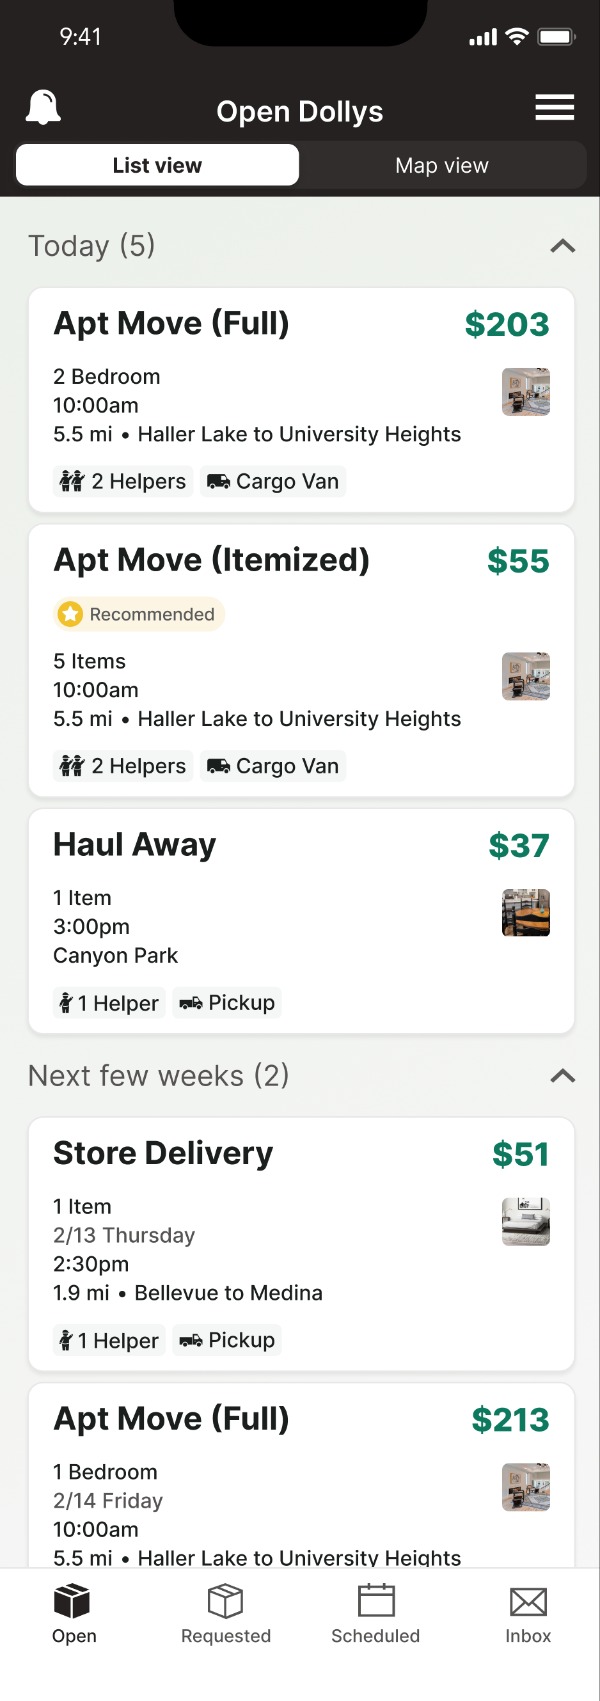Open the hamburger menu
Screen dimensions: 600x1701
pos(554,108)
